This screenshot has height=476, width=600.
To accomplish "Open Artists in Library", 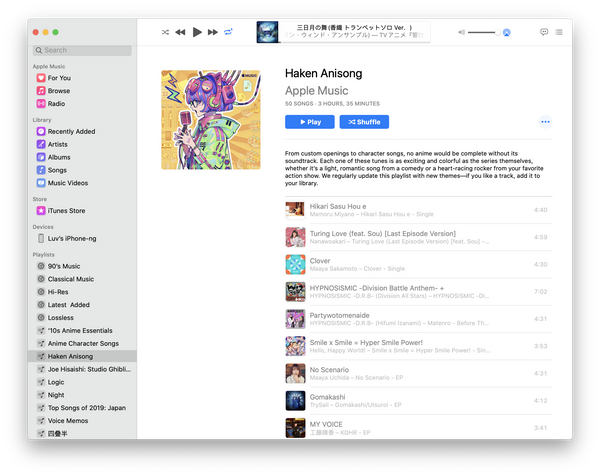I will (x=82, y=144).
